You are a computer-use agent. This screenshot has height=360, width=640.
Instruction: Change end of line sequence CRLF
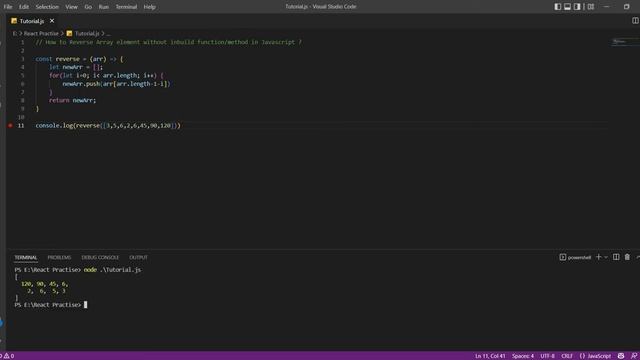click(567, 356)
